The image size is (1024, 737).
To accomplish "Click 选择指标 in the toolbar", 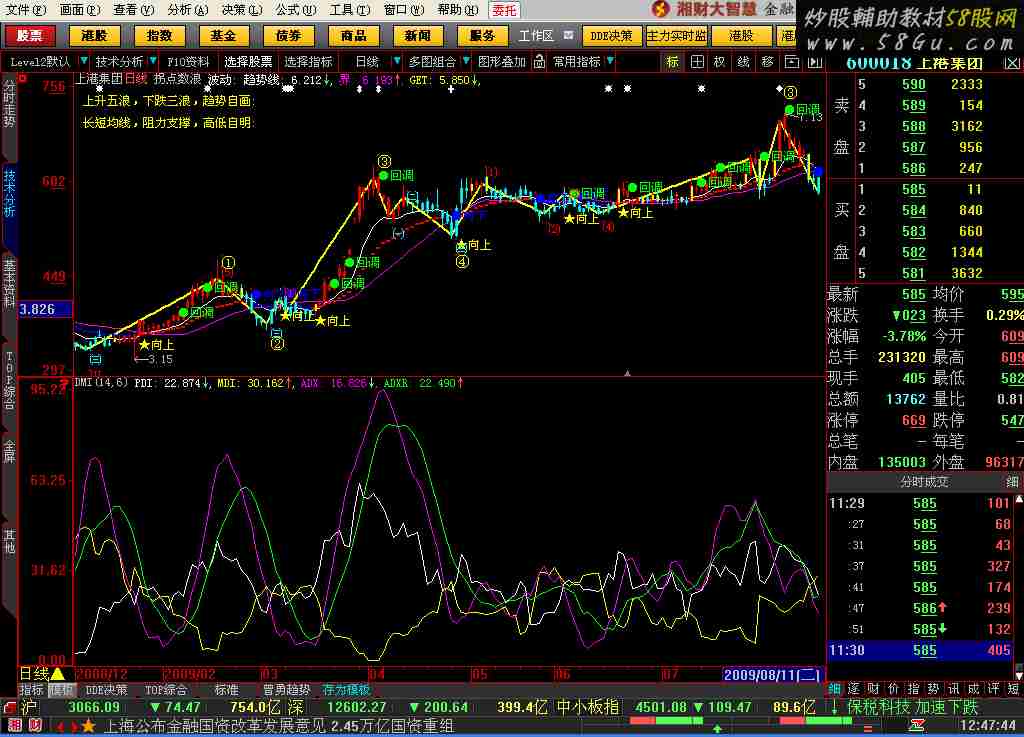I will tap(308, 61).
